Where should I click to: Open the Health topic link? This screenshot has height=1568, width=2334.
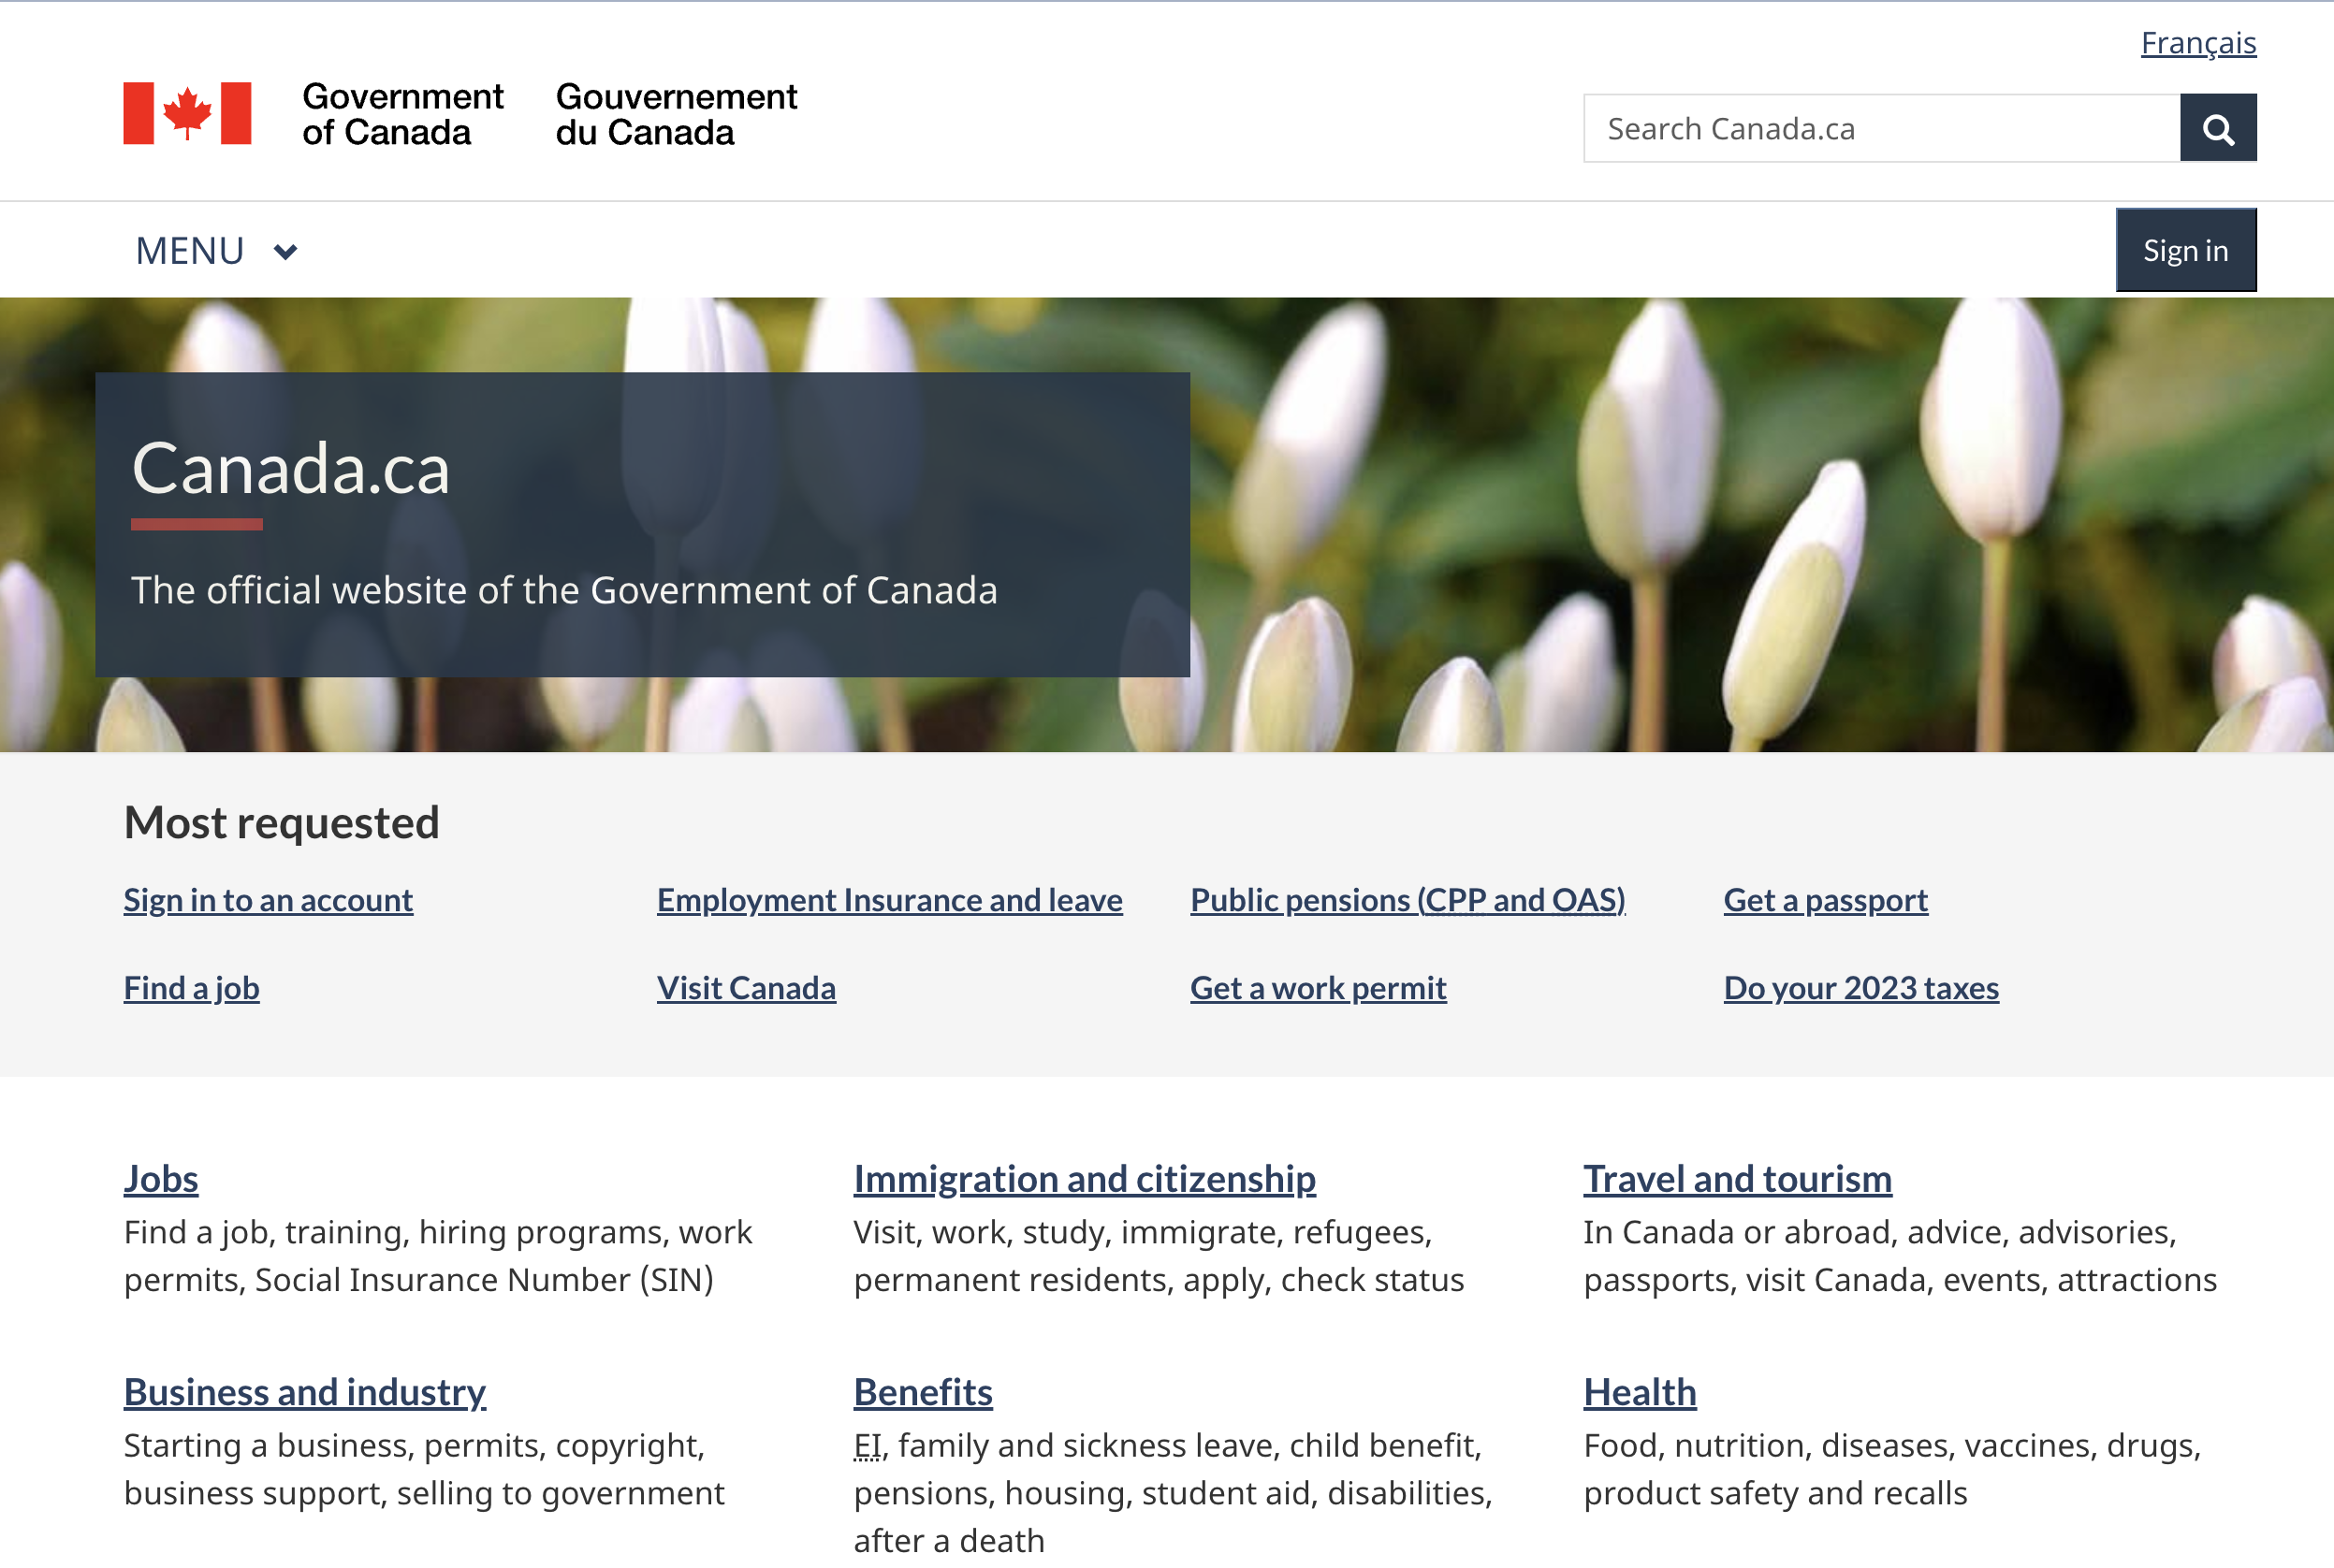click(x=1639, y=1391)
